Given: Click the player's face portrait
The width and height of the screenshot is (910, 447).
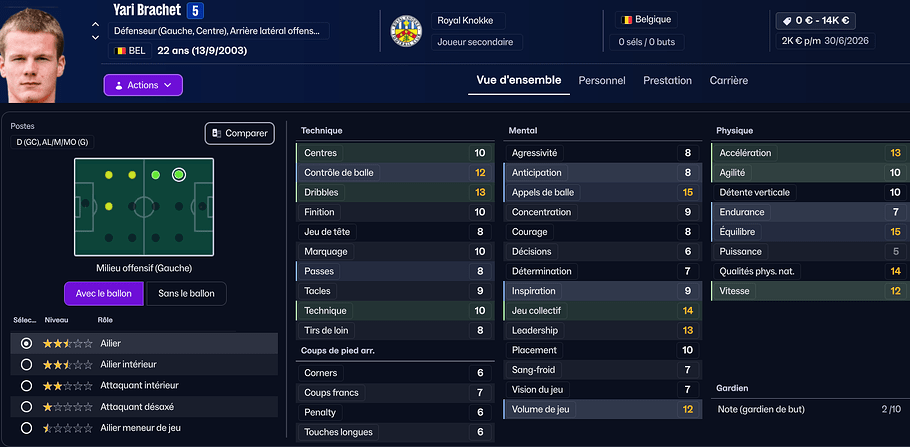Looking at the screenshot, I should 40,50.
